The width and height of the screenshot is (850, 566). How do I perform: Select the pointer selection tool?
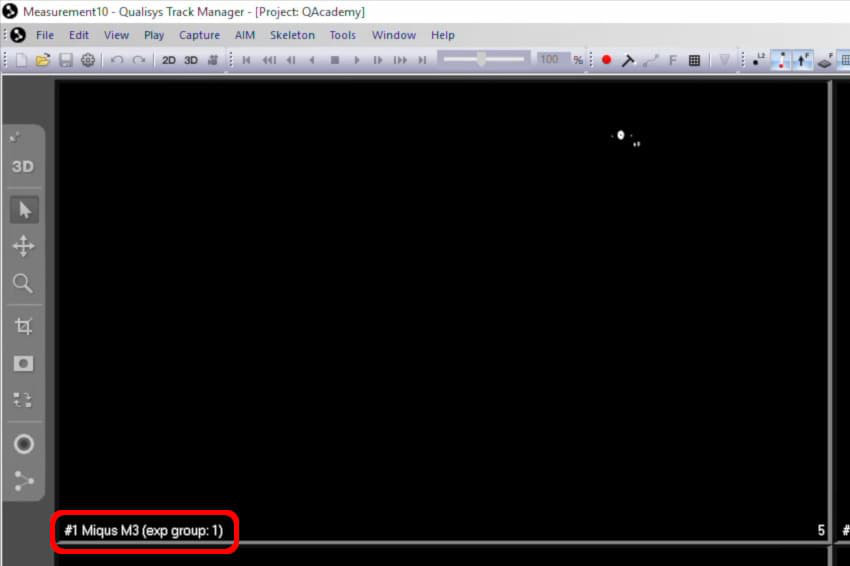point(23,209)
